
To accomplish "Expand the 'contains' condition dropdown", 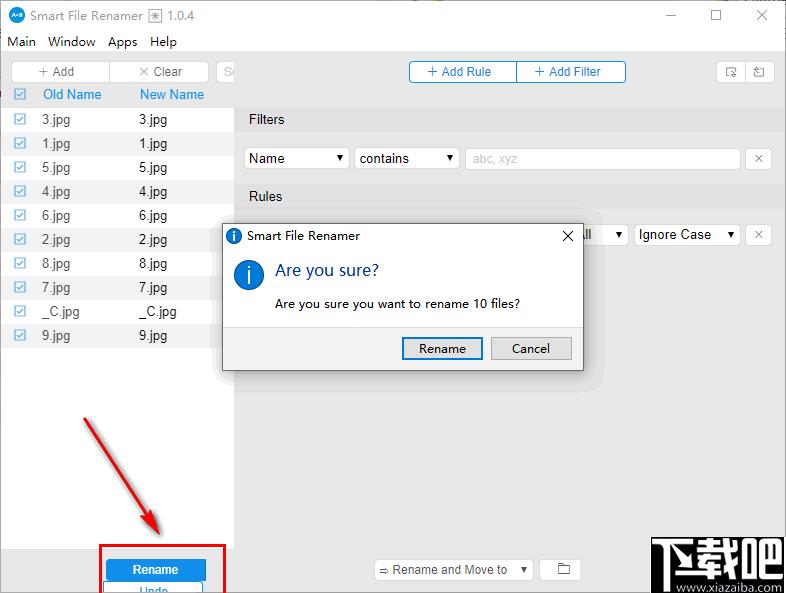I will tap(406, 158).
